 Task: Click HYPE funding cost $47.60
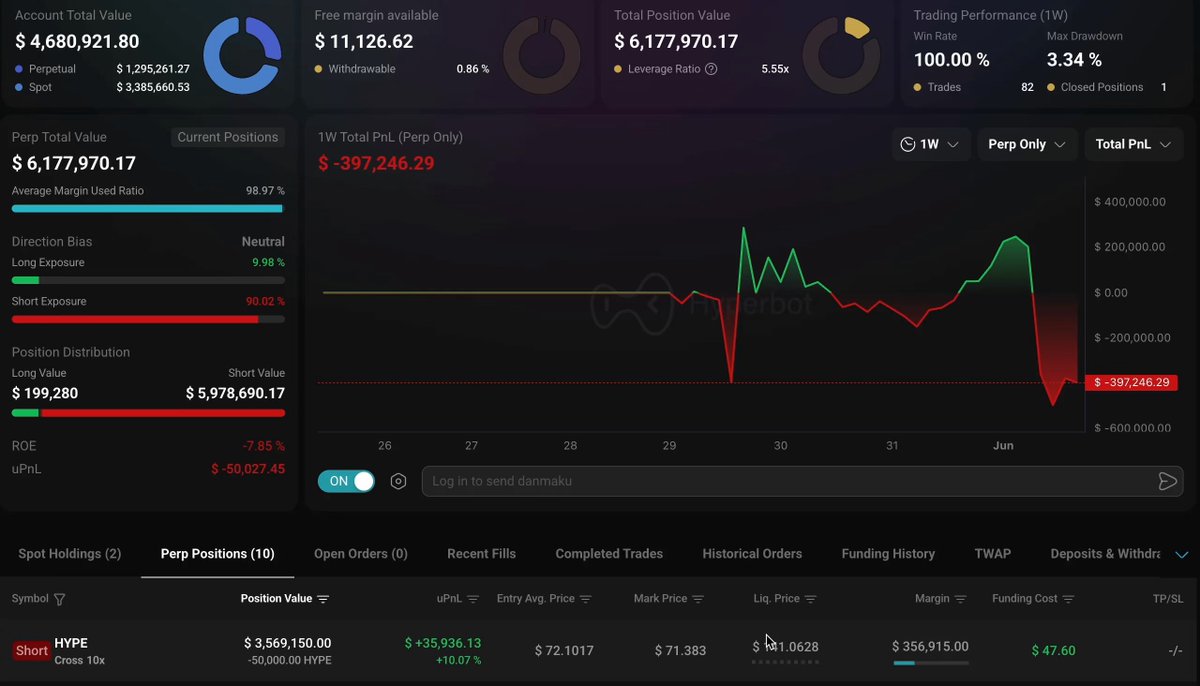click(x=1054, y=650)
